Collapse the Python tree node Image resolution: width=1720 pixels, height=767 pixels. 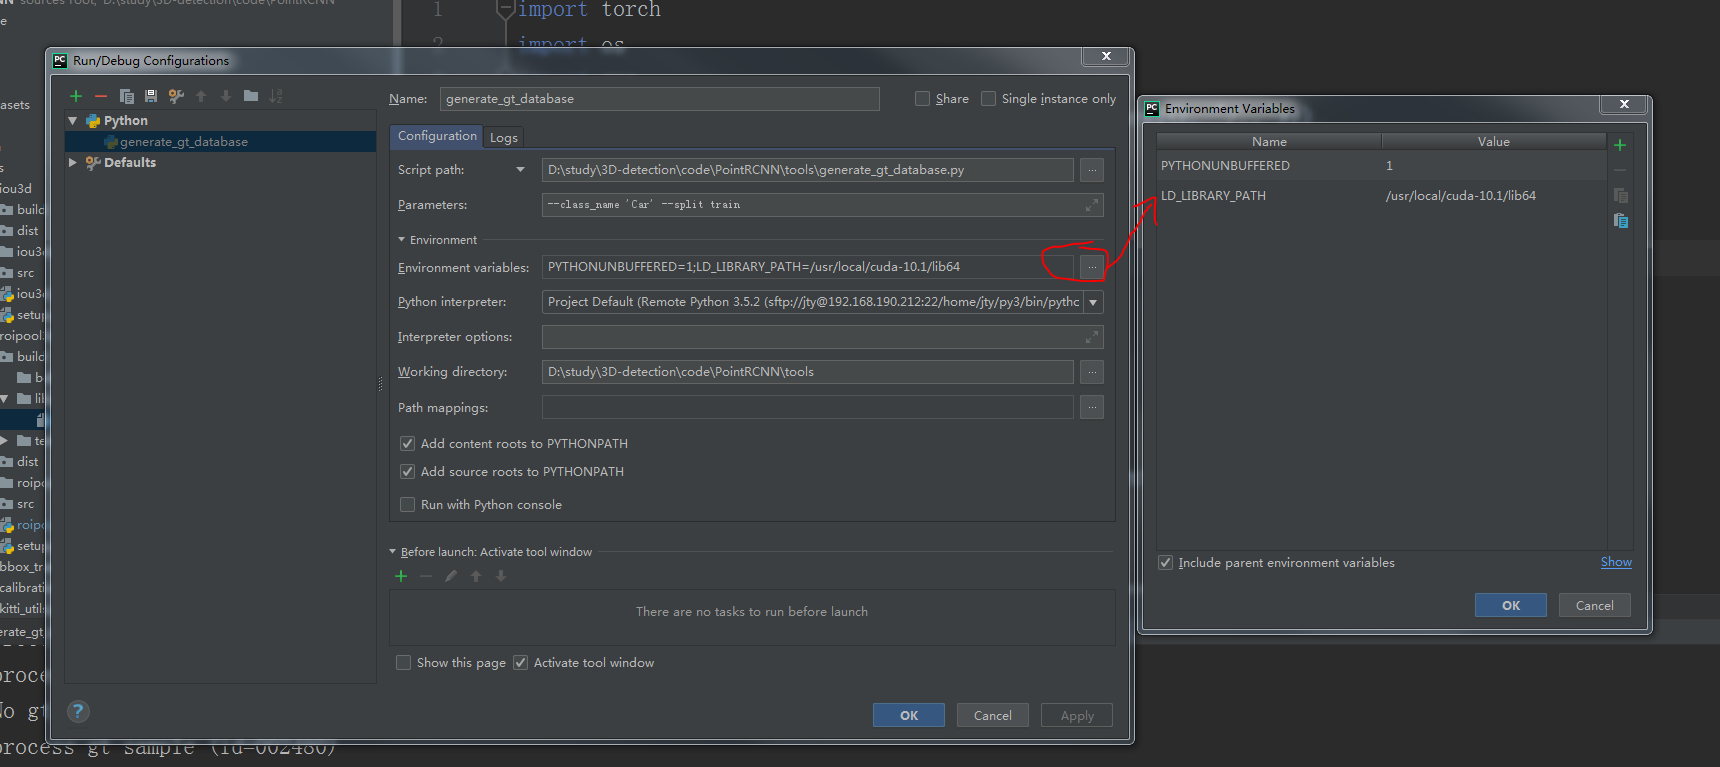click(x=73, y=120)
